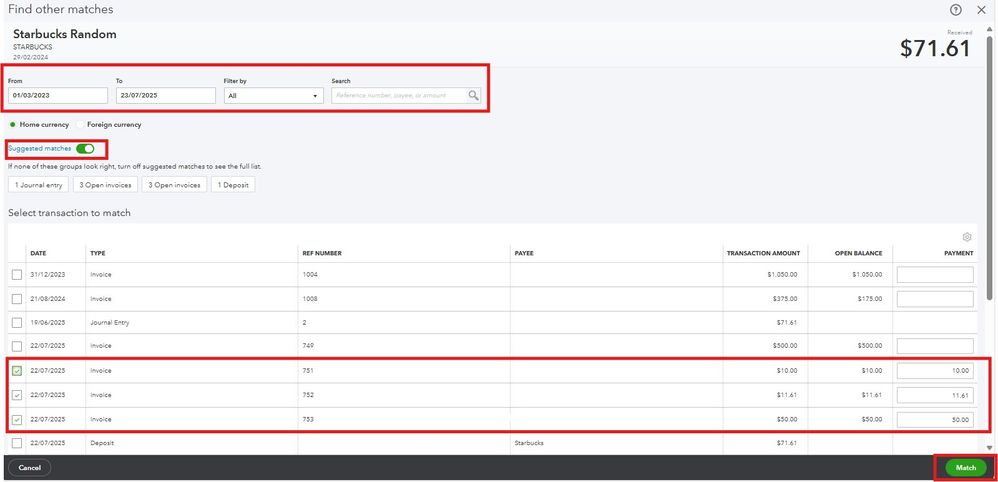Check the box for invoice 1004
The width and height of the screenshot is (998, 482).
click(17, 274)
